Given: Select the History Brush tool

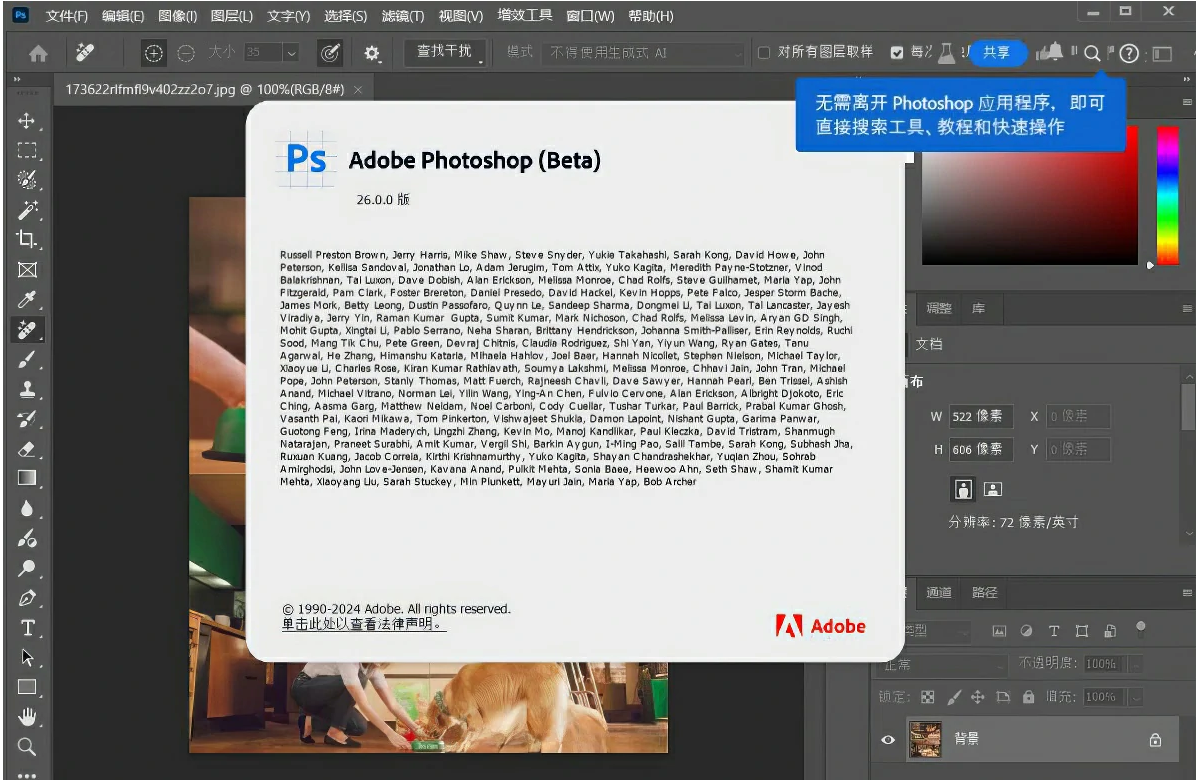Looking at the screenshot, I should [x=27, y=419].
